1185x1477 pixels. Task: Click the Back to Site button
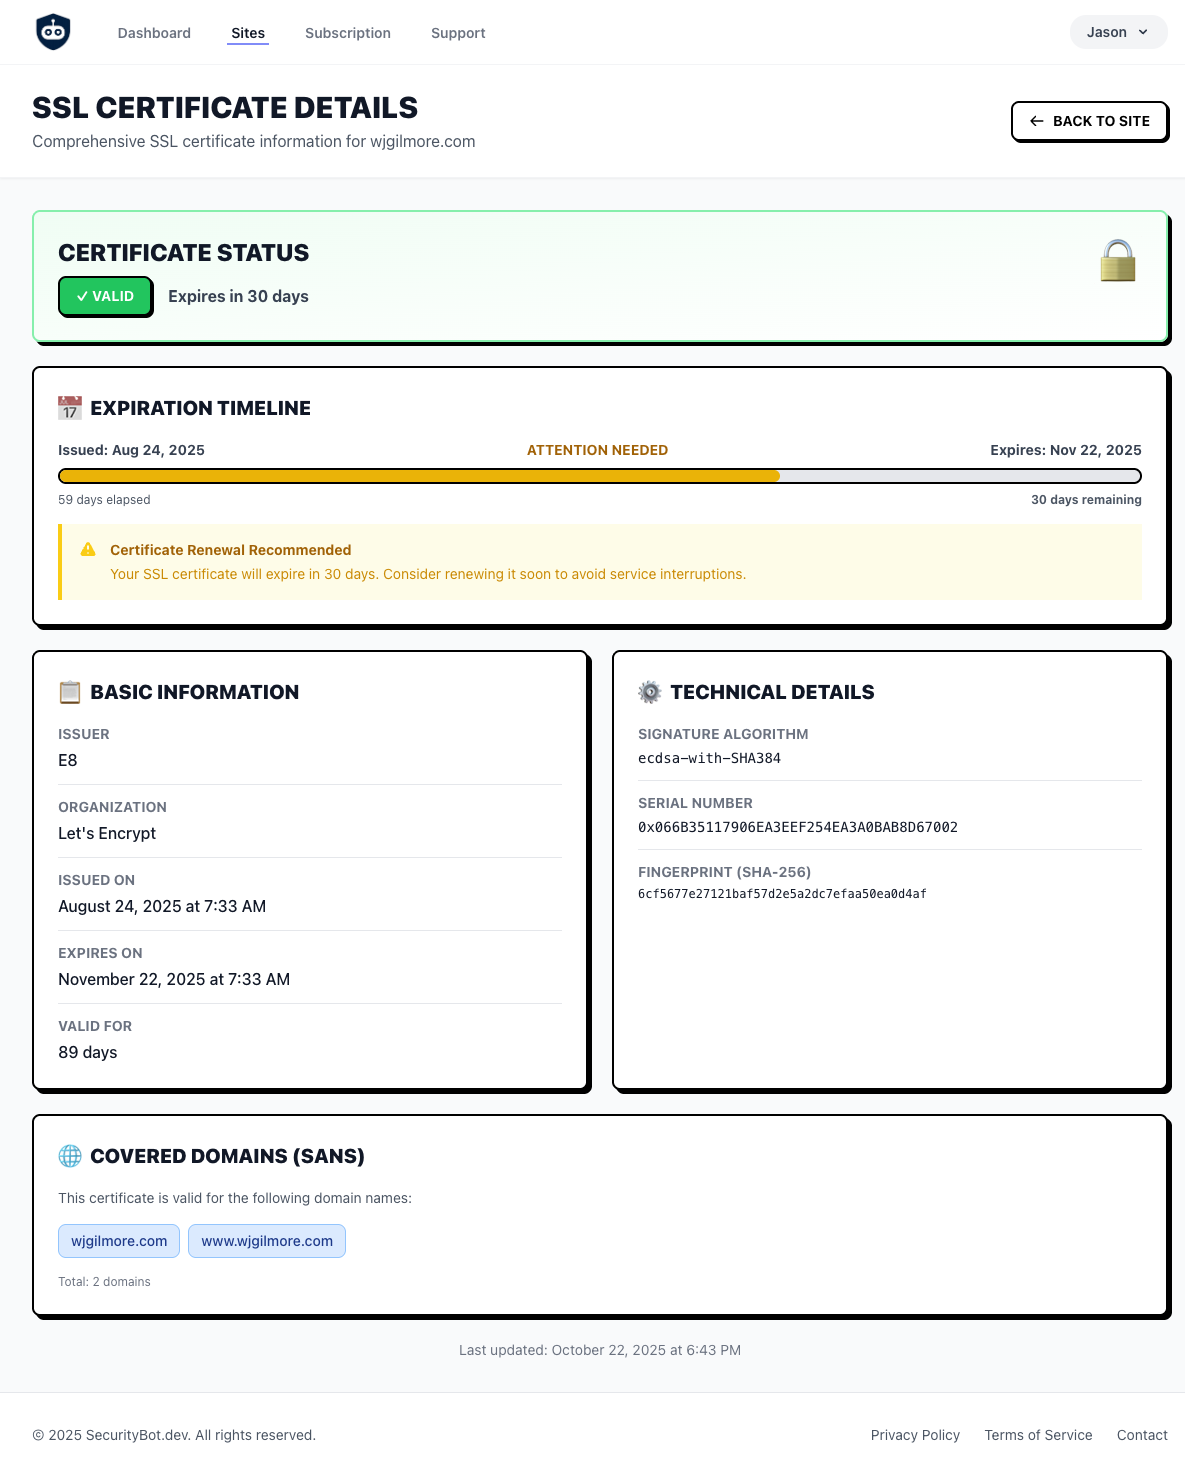[x=1089, y=121]
